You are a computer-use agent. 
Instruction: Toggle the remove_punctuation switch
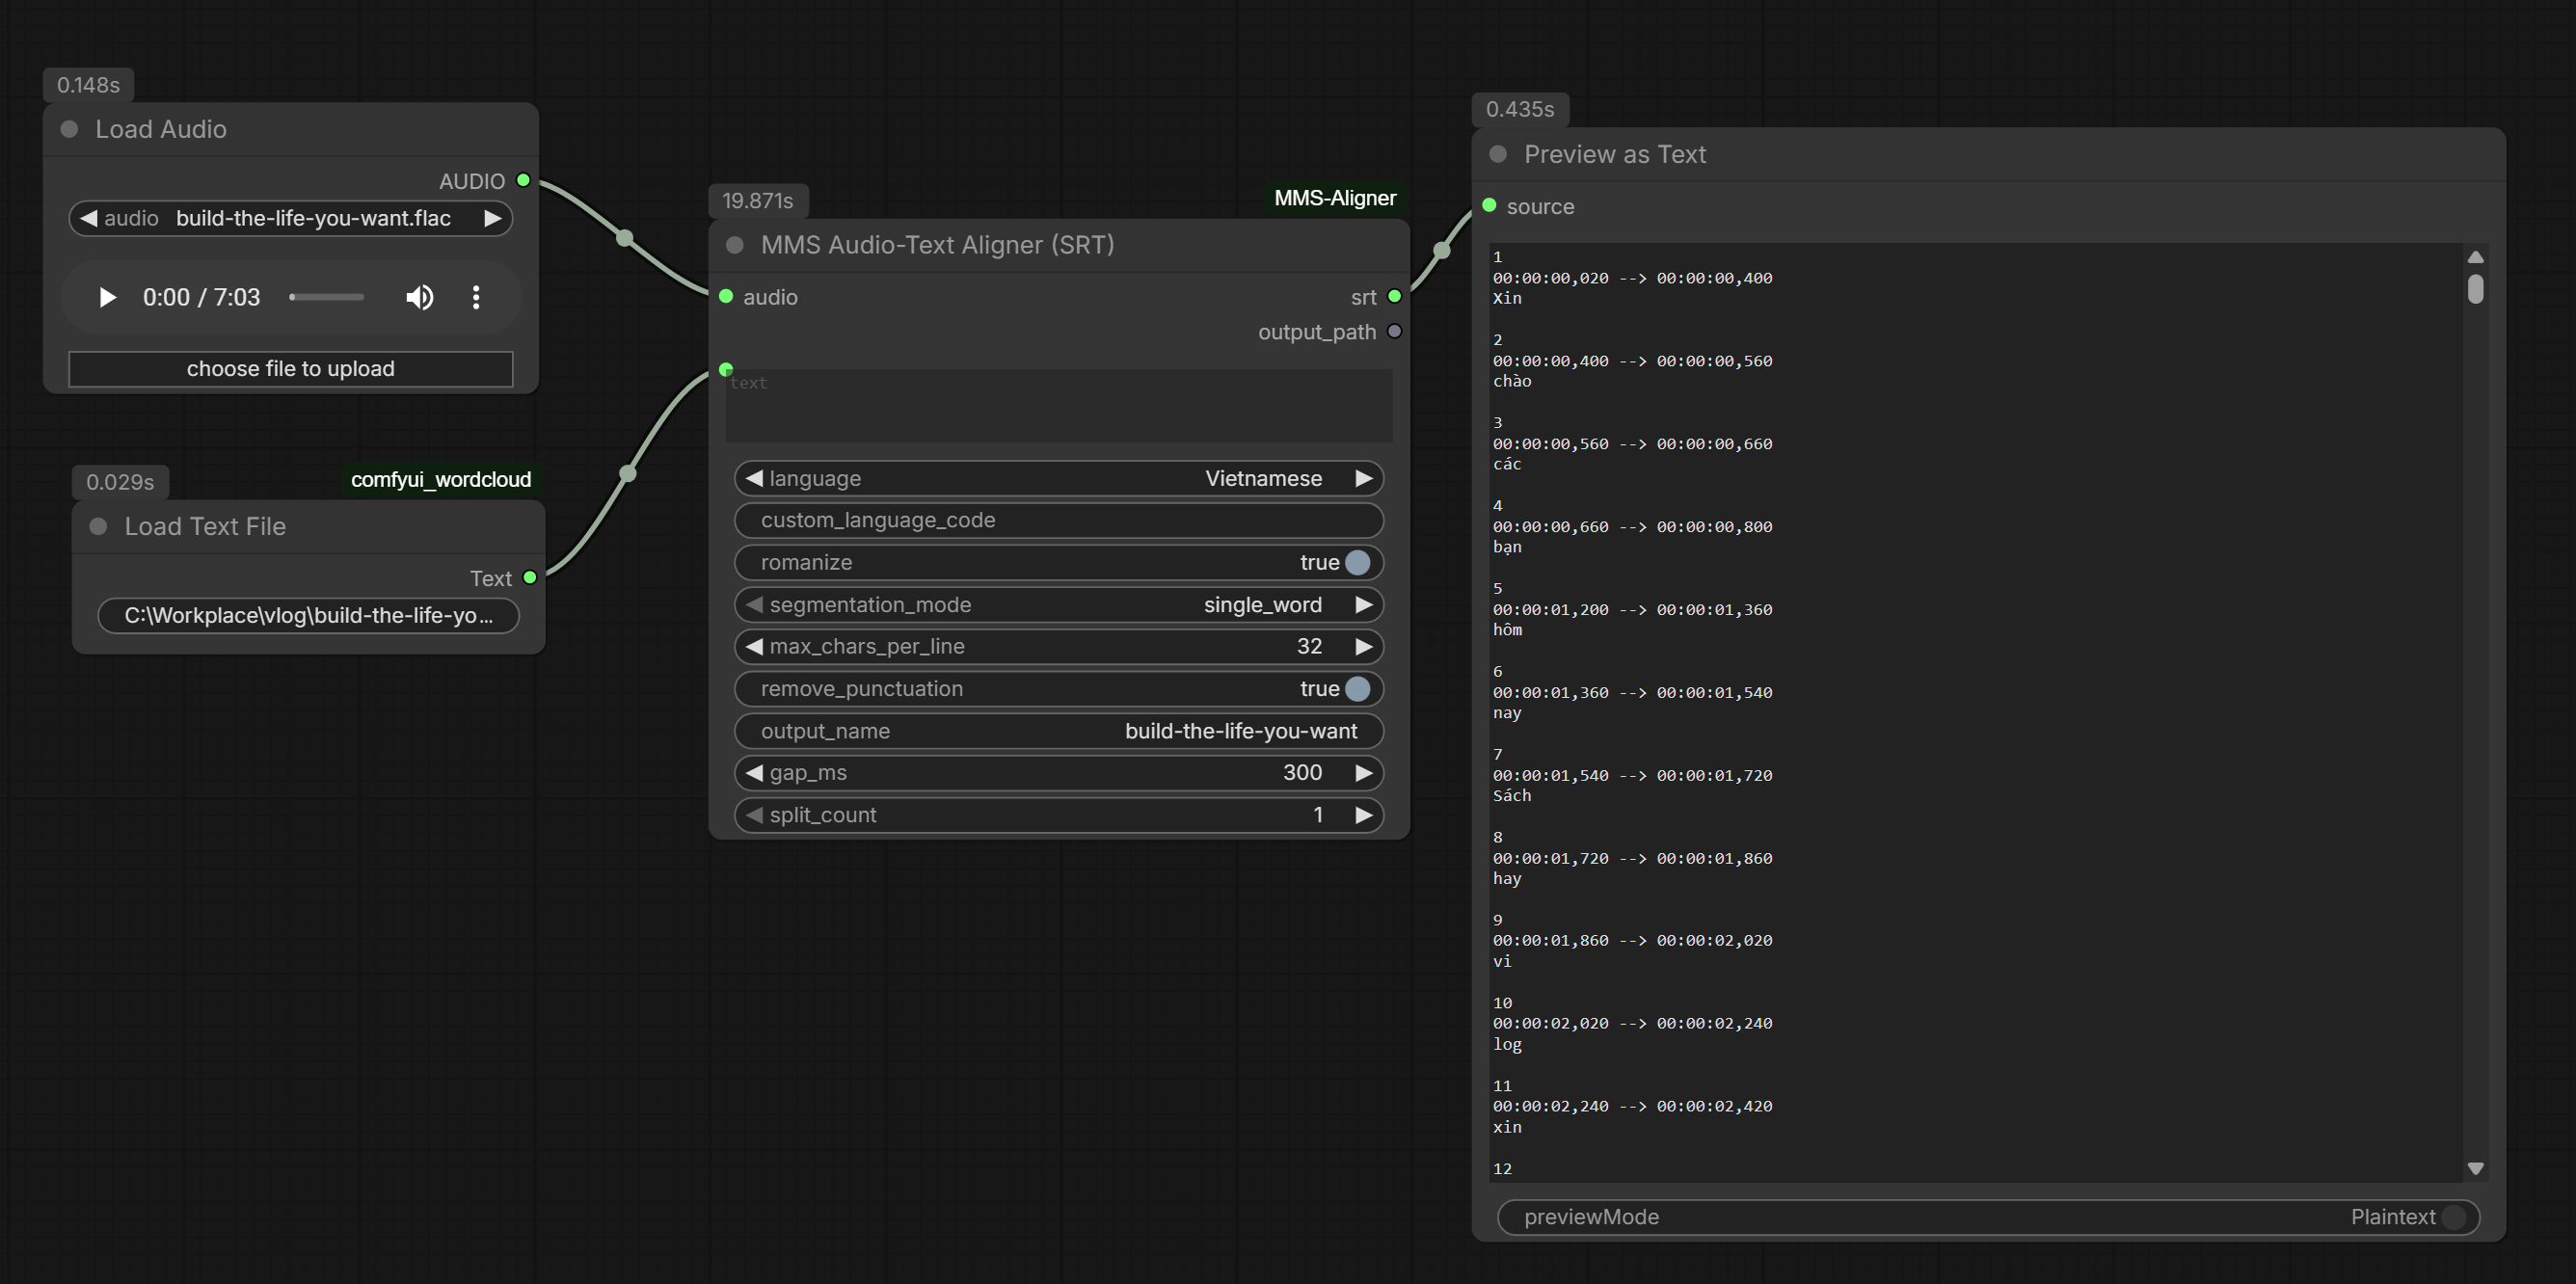click(1357, 688)
